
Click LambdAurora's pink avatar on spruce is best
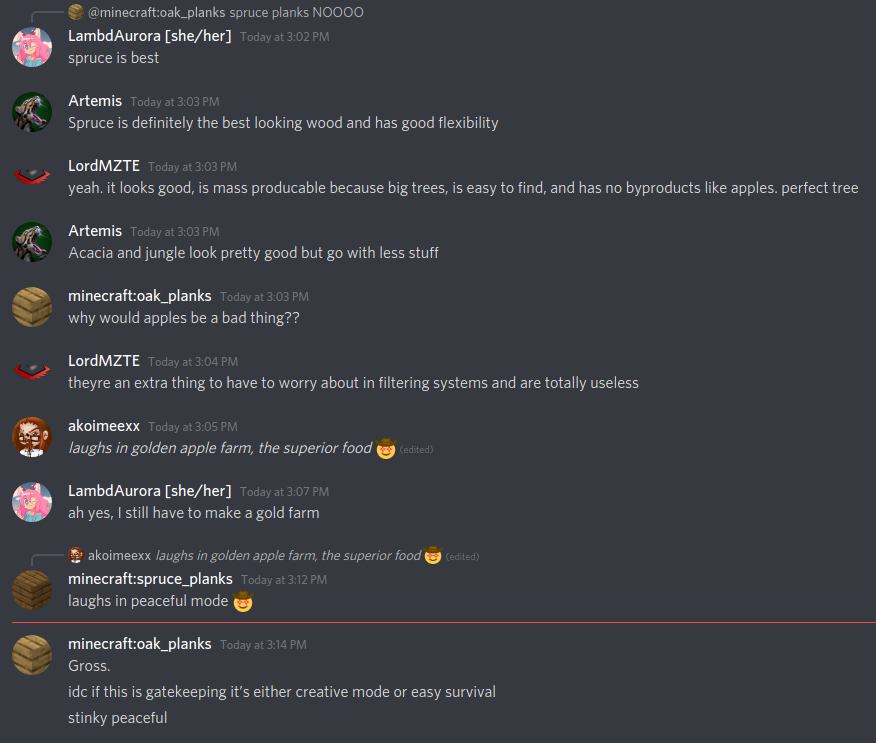32,47
